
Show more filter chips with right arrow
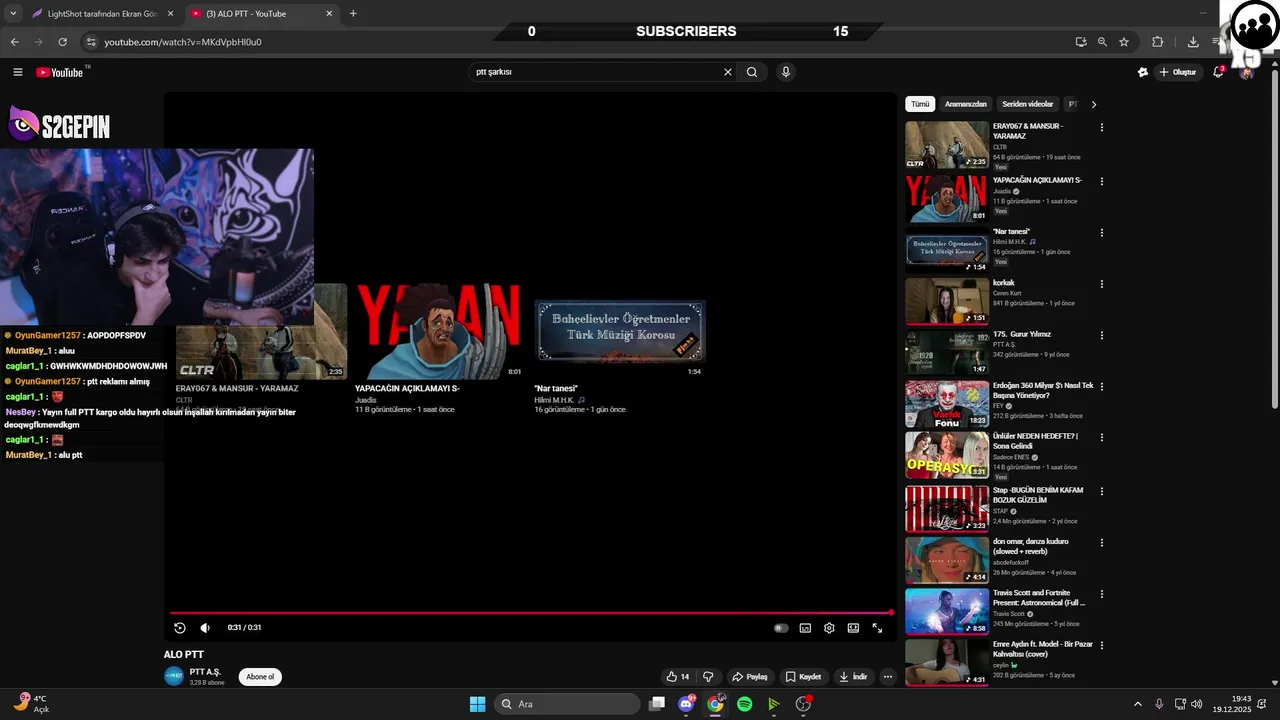click(x=1093, y=104)
